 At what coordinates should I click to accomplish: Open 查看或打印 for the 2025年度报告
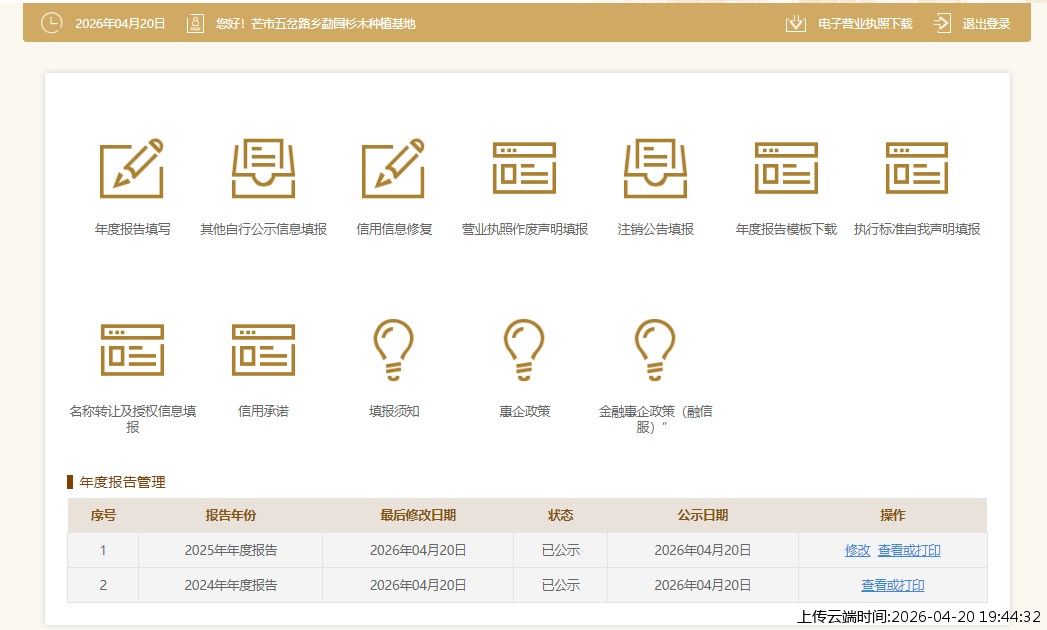point(909,550)
